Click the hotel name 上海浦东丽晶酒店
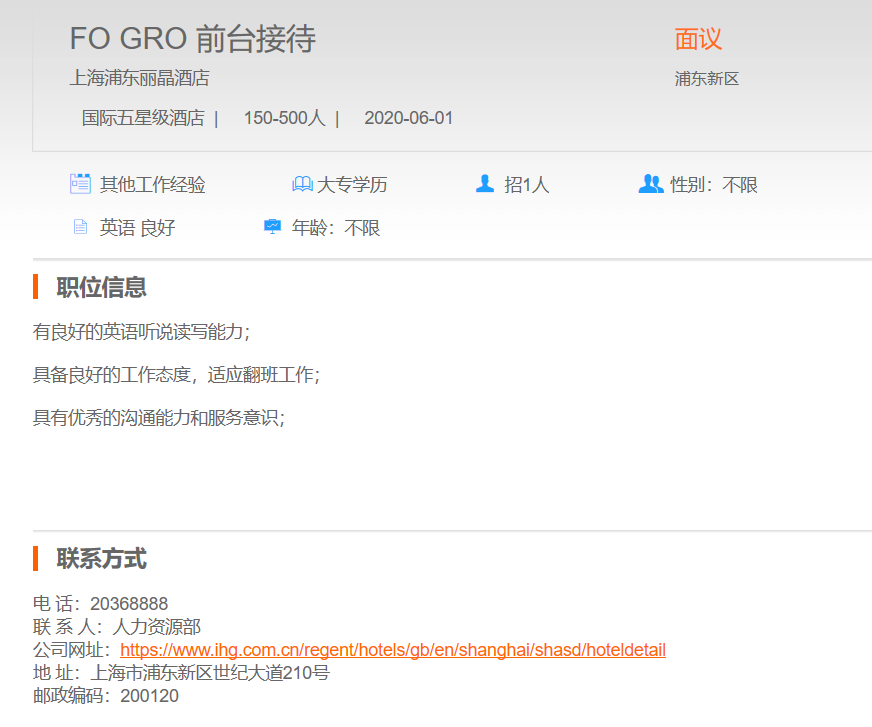 coord(139,78)
